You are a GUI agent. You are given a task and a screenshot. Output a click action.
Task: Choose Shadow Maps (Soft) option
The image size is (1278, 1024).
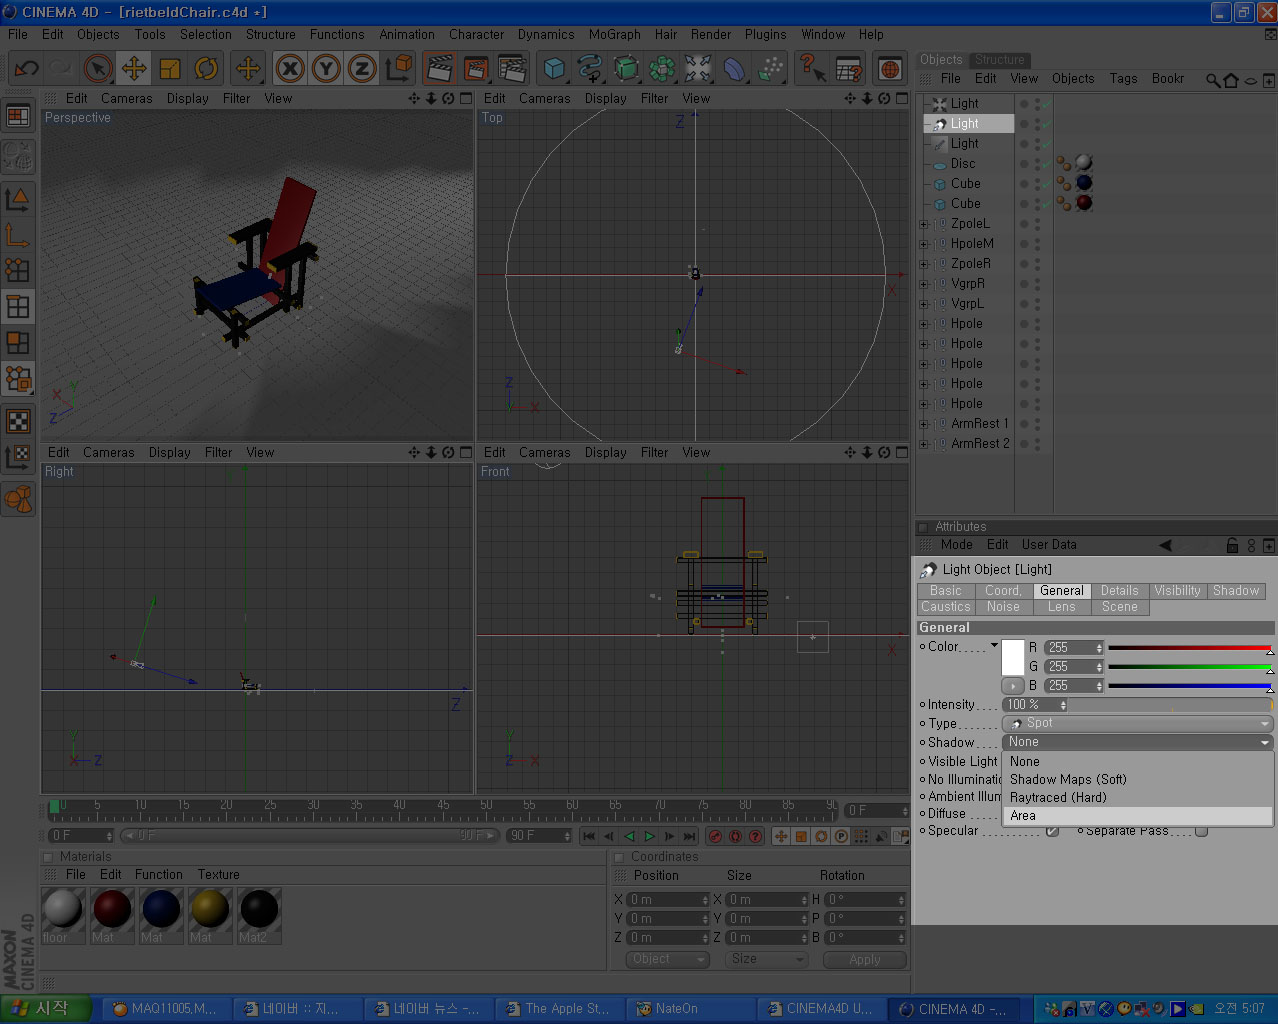[1137, 780]
